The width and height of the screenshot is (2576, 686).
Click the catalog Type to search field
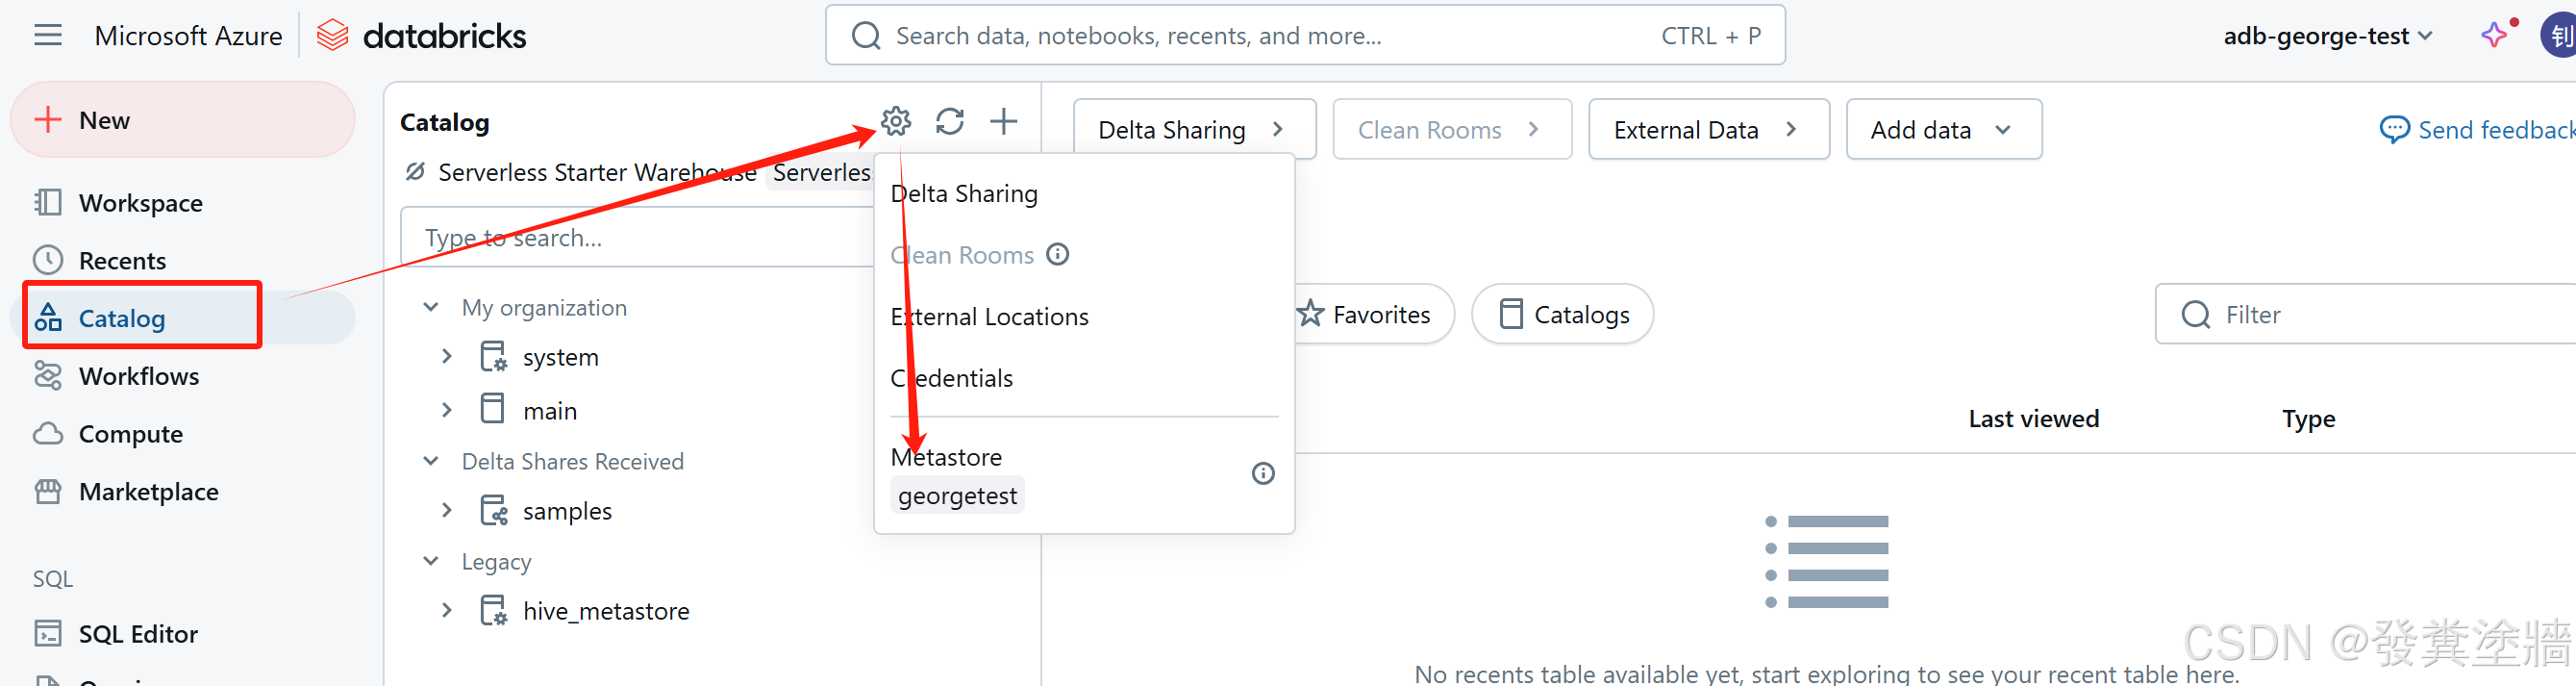click(x=637, y=237)
